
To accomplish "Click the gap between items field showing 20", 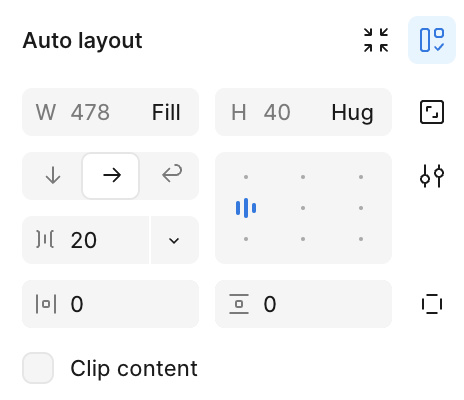I will coord(85,240).
